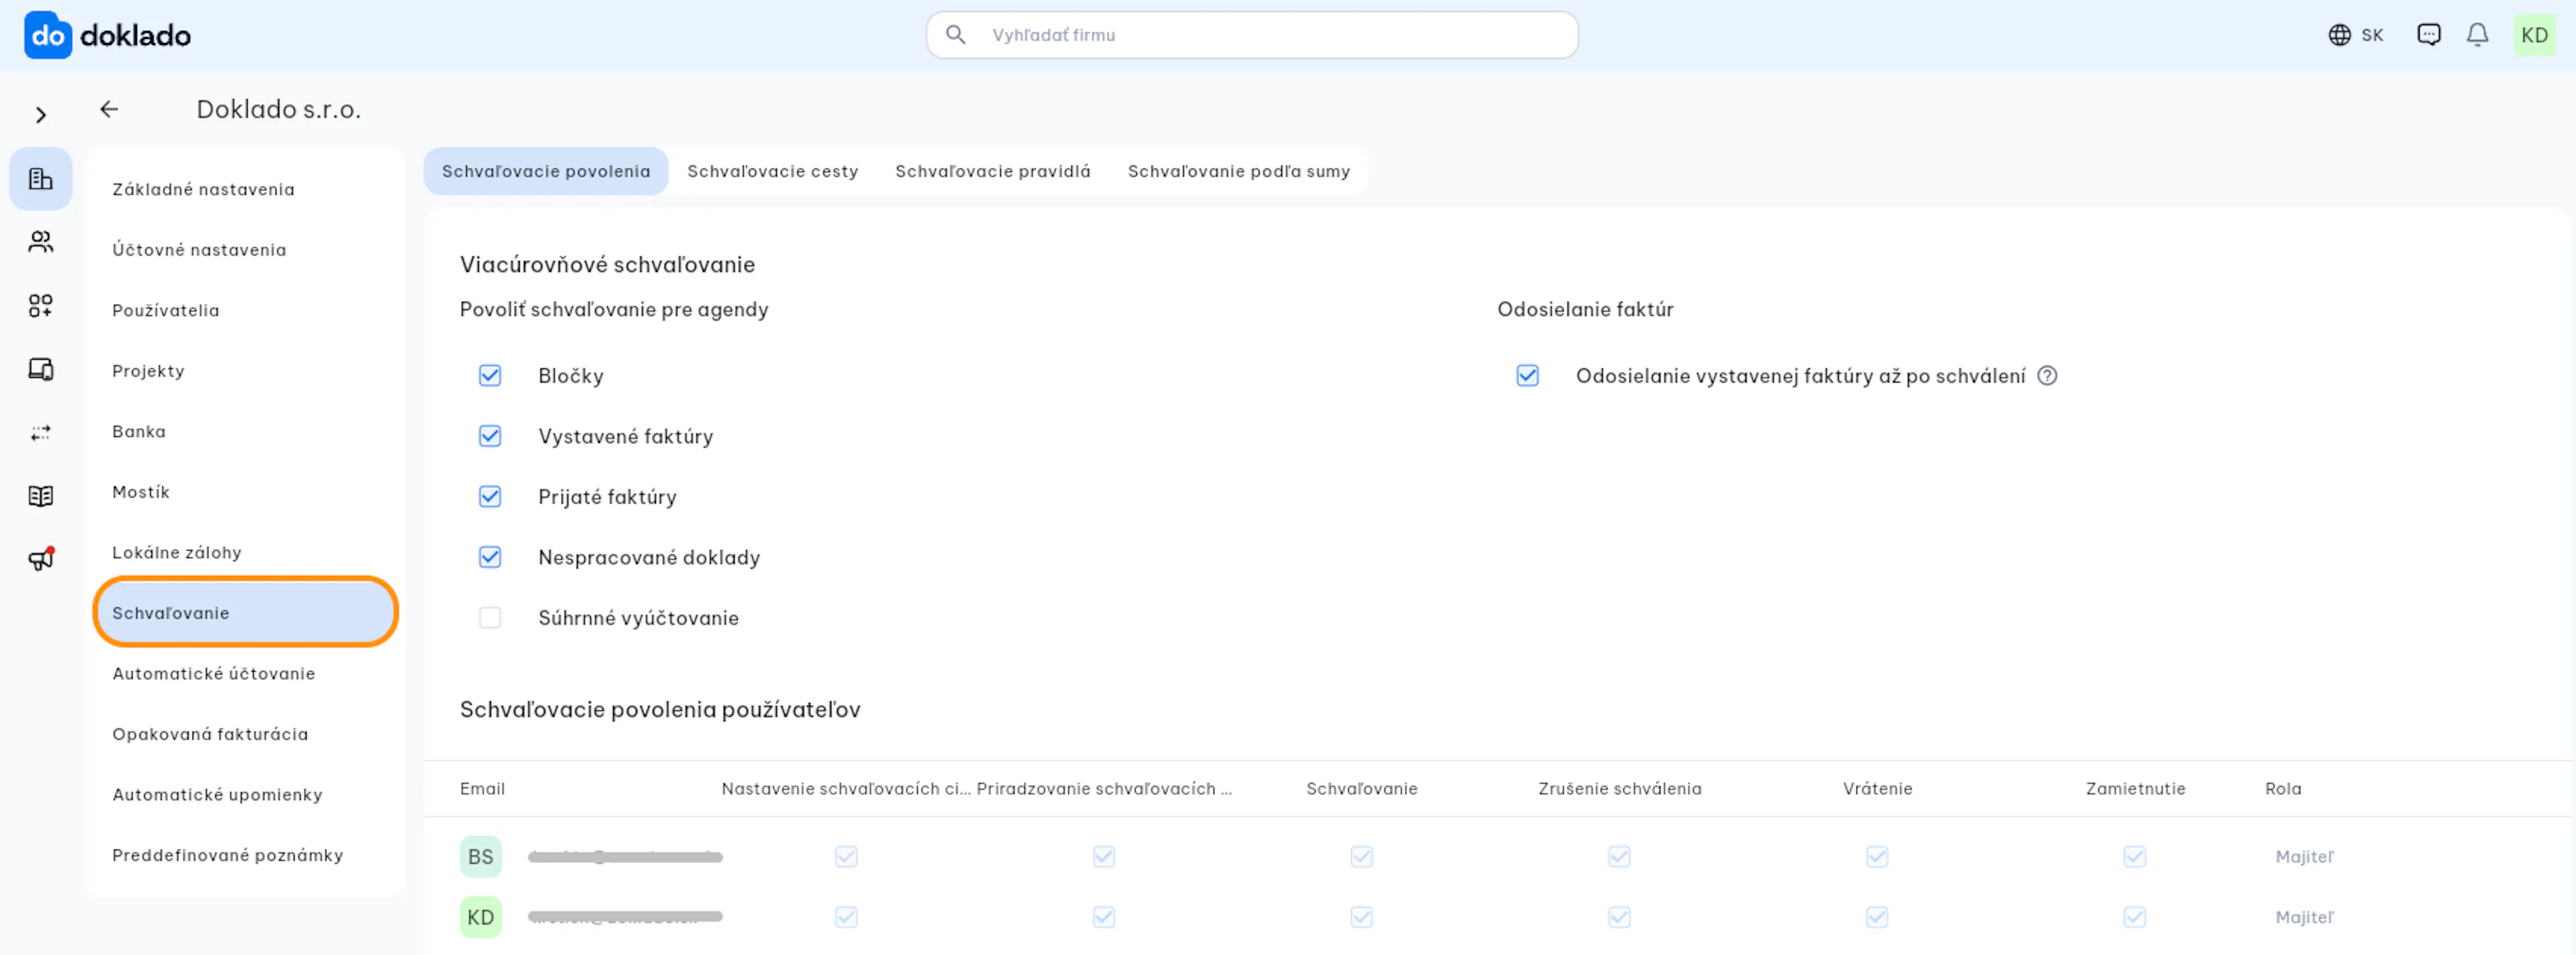Viewport: 2576px width, 955px height.
Task: Uncheck the Nespracované doklady checkbox
Action: pyautogui.click(x=490, y=557)
